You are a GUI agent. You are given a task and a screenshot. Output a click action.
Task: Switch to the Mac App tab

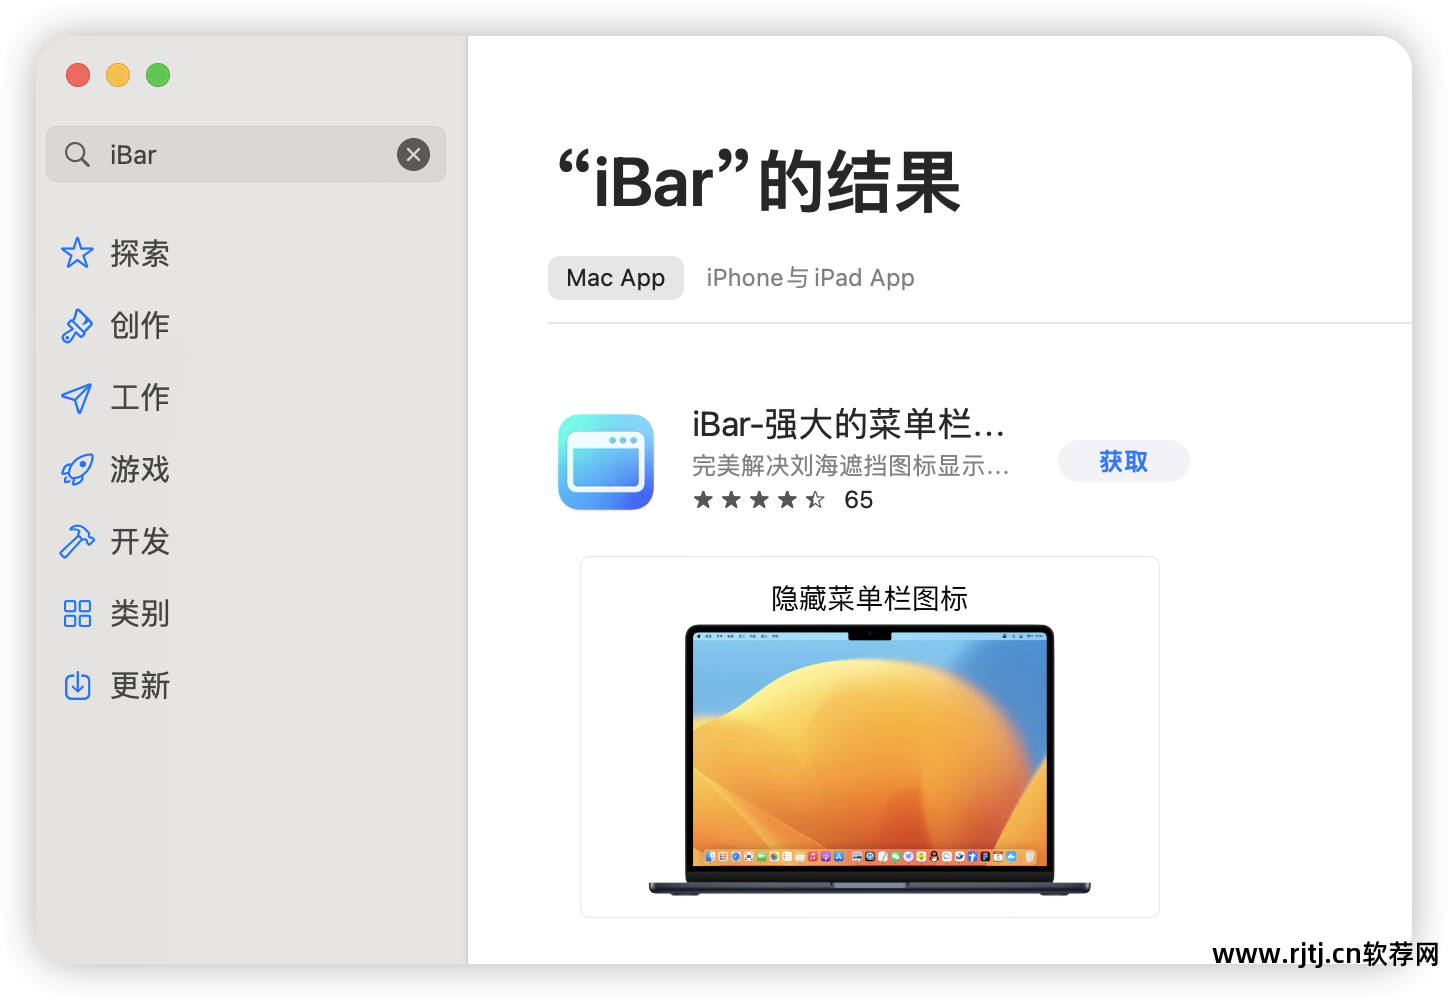point(615,277)
